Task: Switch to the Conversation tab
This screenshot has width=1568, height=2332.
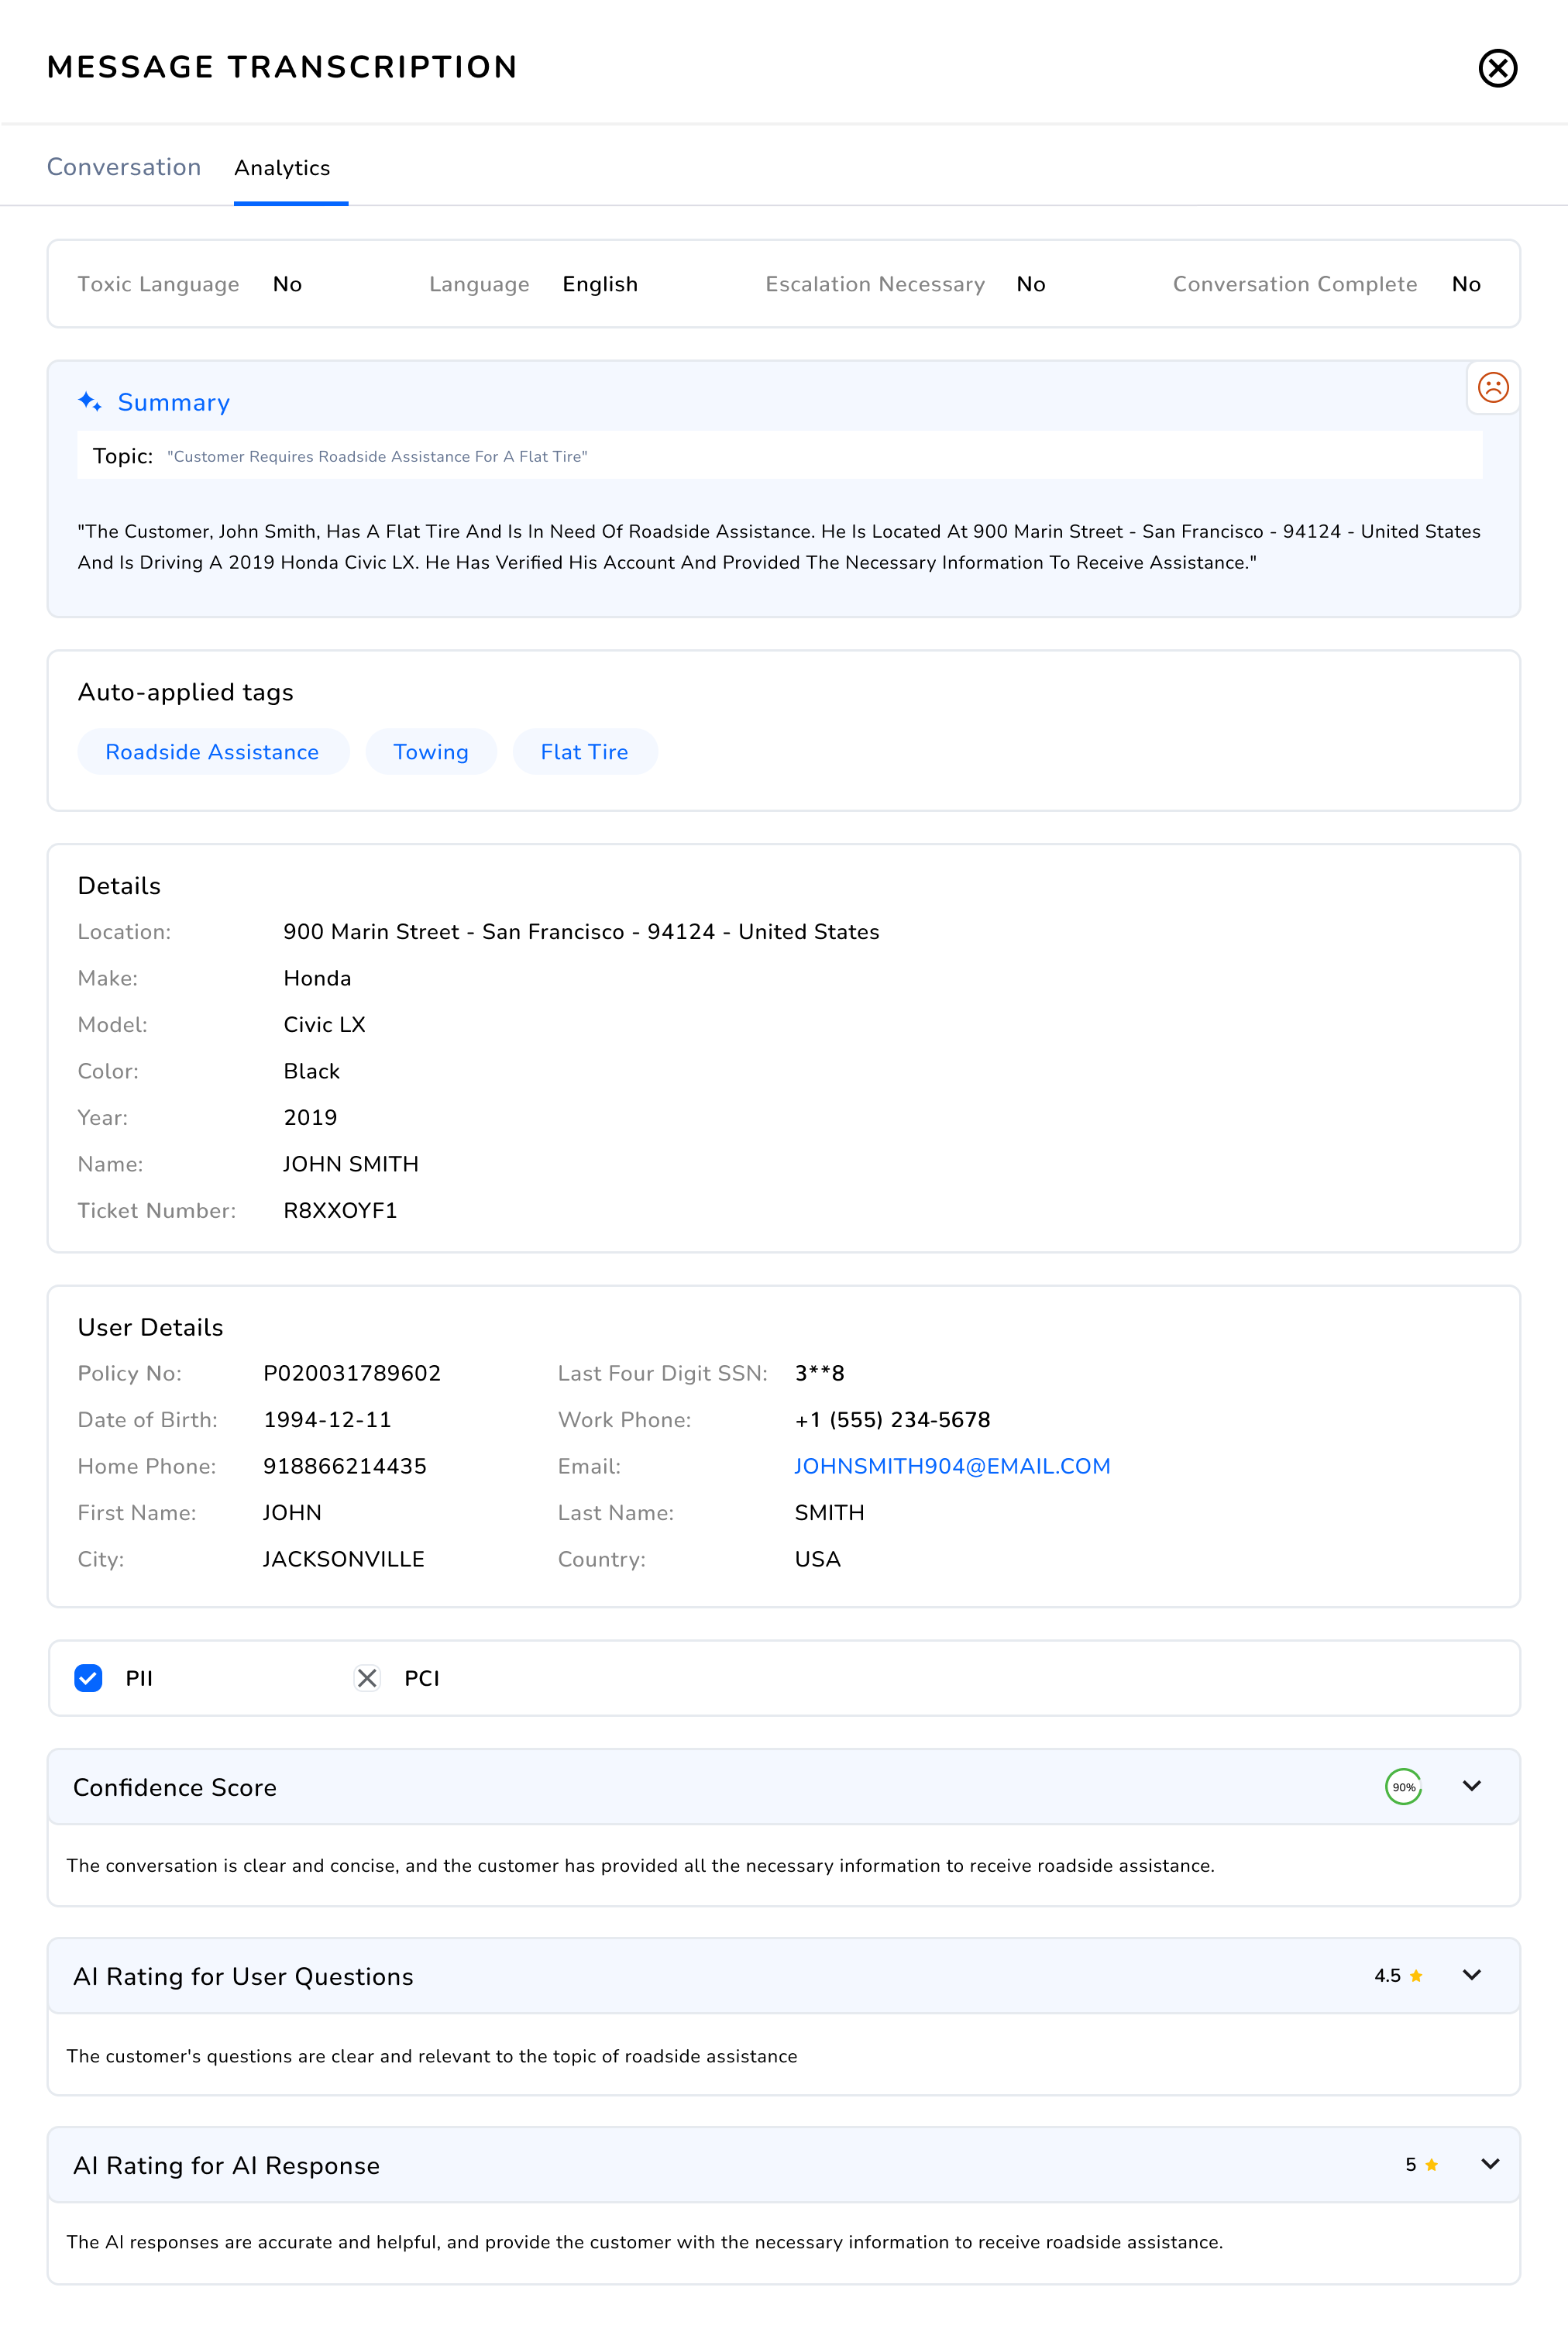Action: 124,167
